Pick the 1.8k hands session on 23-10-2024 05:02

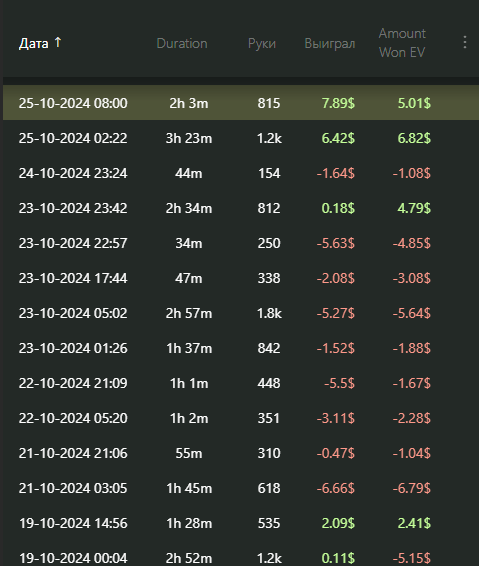coord(241,313)
